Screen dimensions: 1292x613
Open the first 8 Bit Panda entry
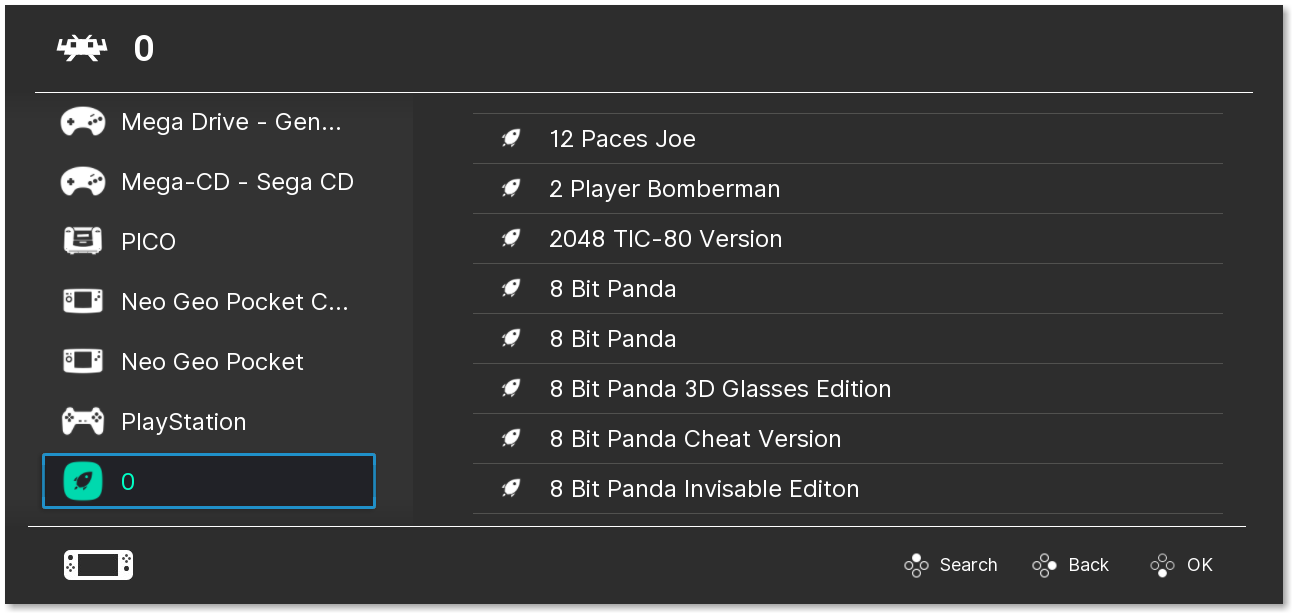(x=612, y=288)
